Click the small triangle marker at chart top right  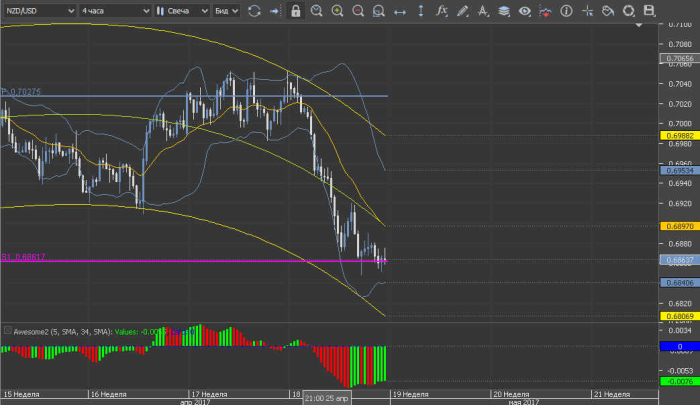639,25
